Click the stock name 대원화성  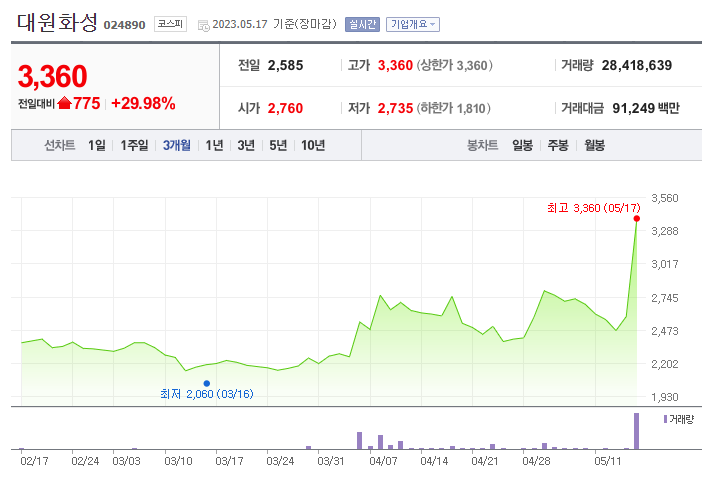pos(57,22)
